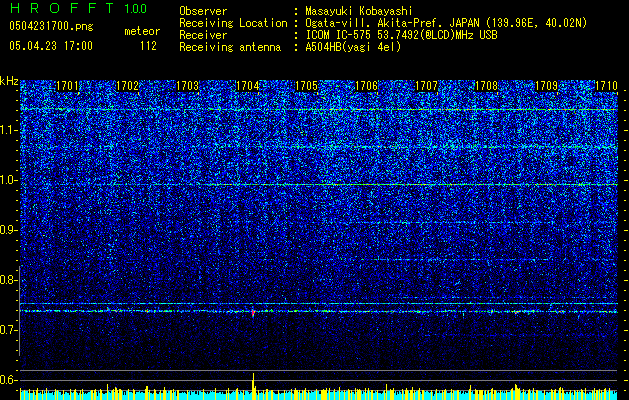Click the 1.0 frequency axis label

(8, 180)
